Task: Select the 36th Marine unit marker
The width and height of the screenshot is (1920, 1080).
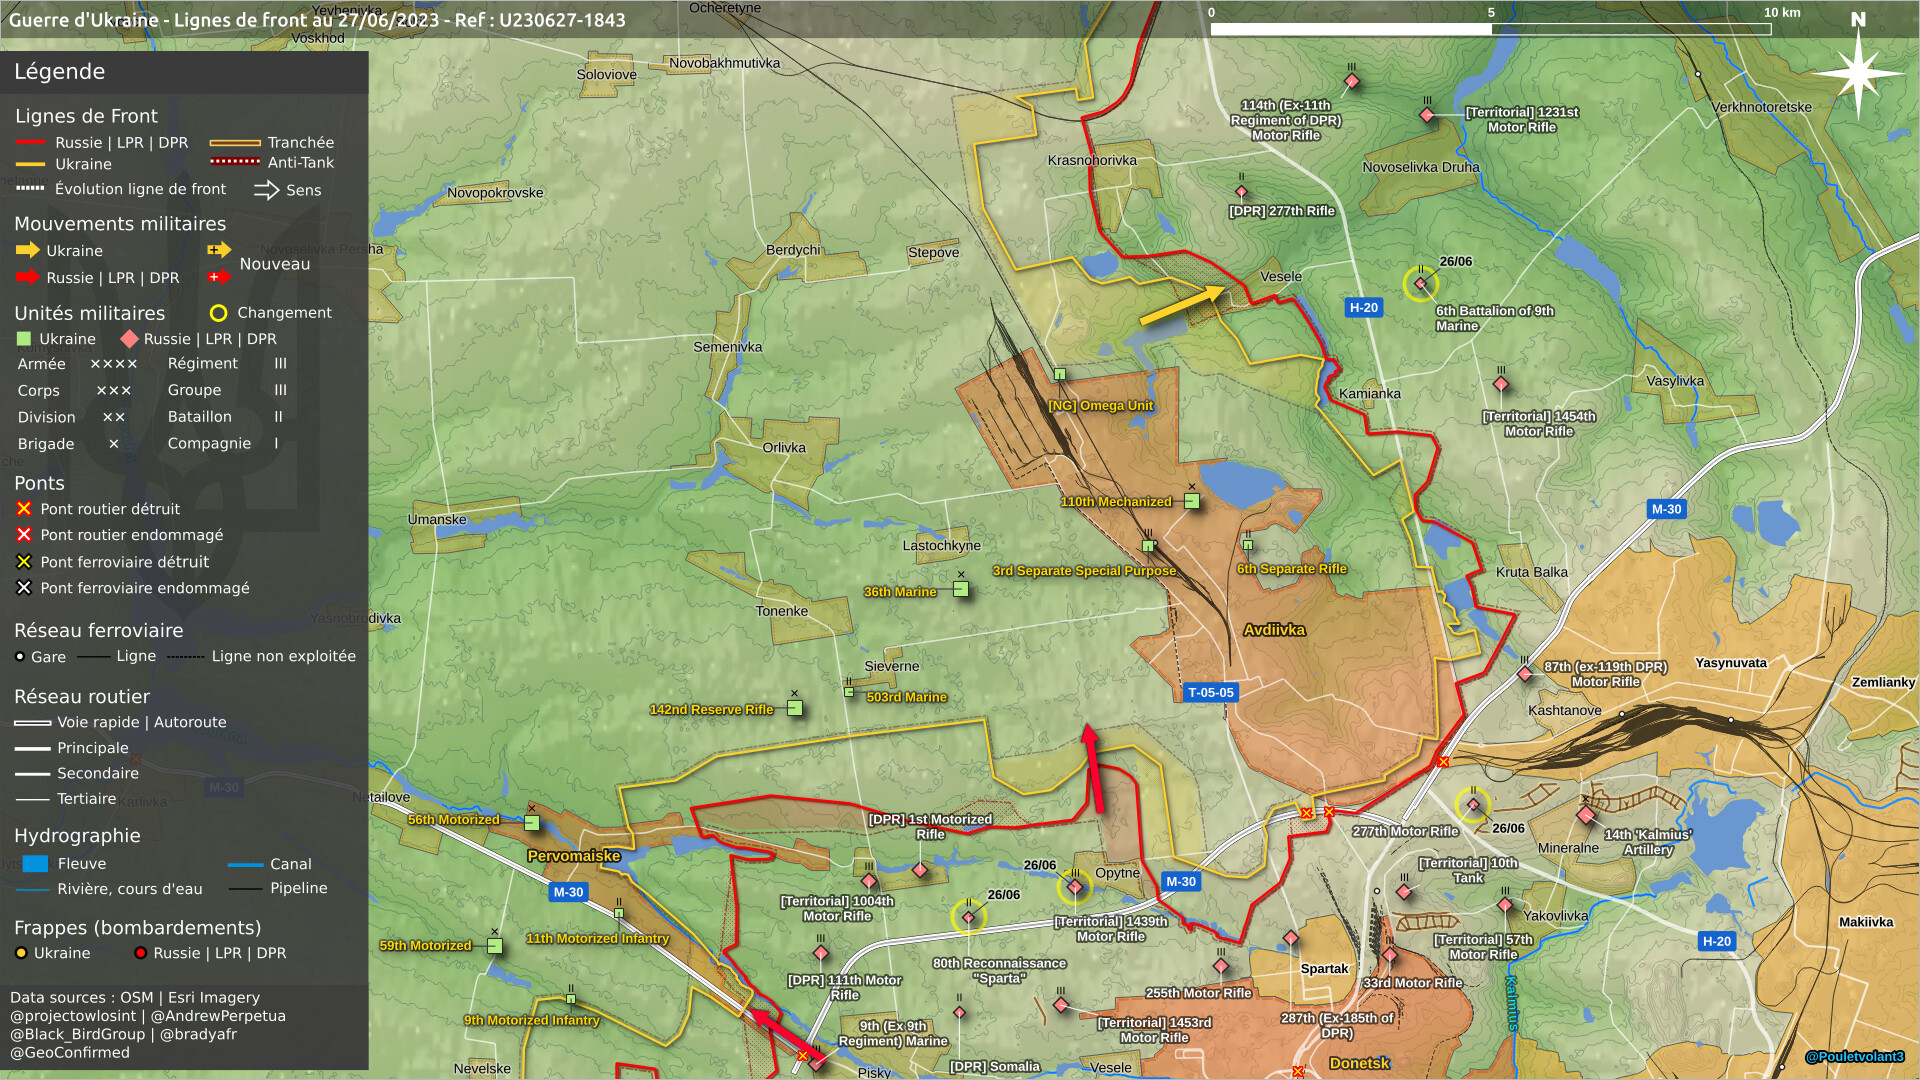Action: (x=960, y=589)
